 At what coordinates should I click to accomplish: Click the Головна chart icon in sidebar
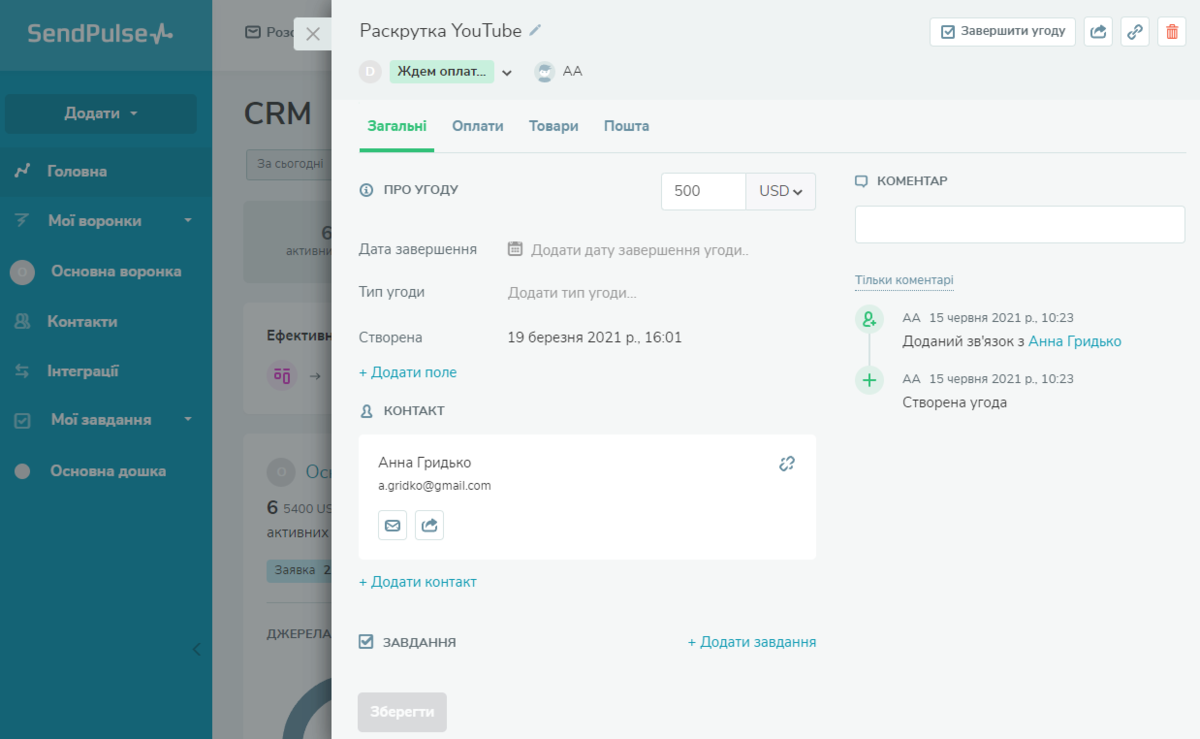pos(22,171)
